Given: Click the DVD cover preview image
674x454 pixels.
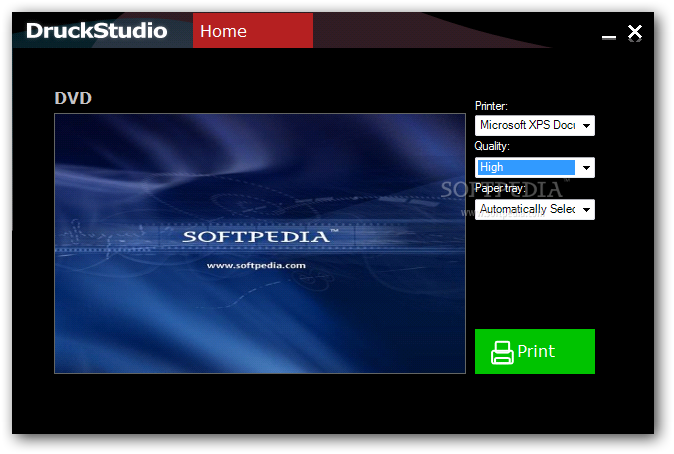Looking at the screenshot, I should coord(260,243).
